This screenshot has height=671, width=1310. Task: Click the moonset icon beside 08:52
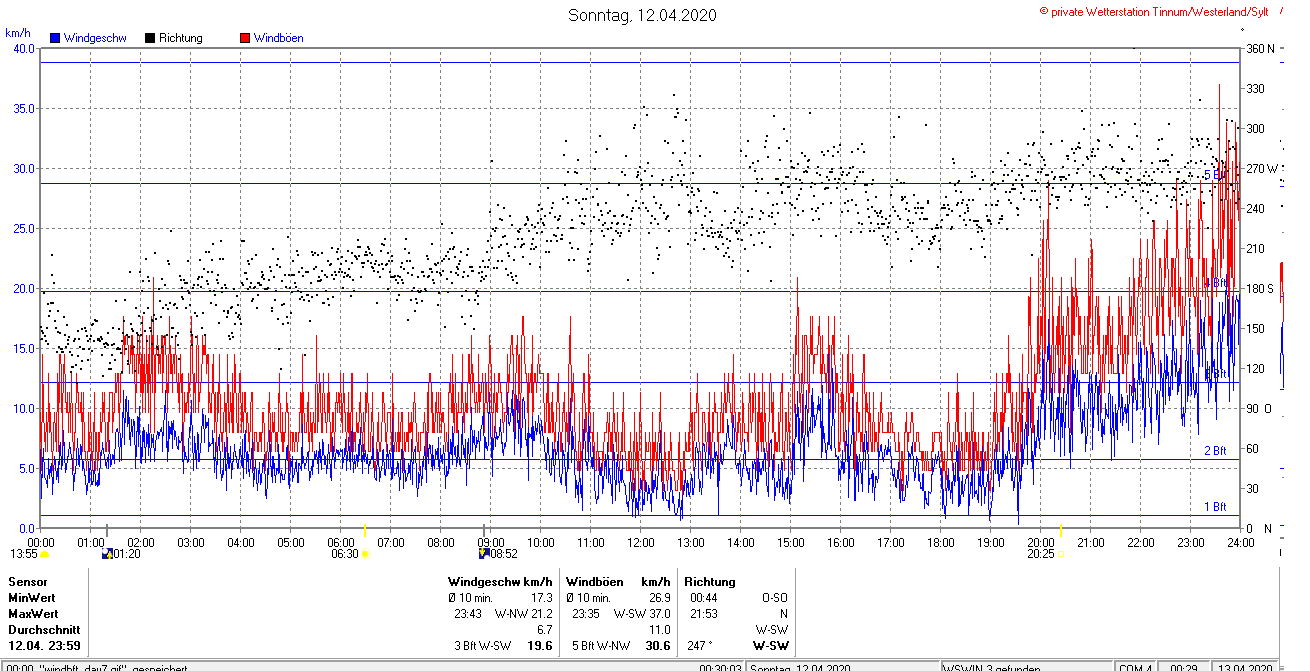coord(484,553)
